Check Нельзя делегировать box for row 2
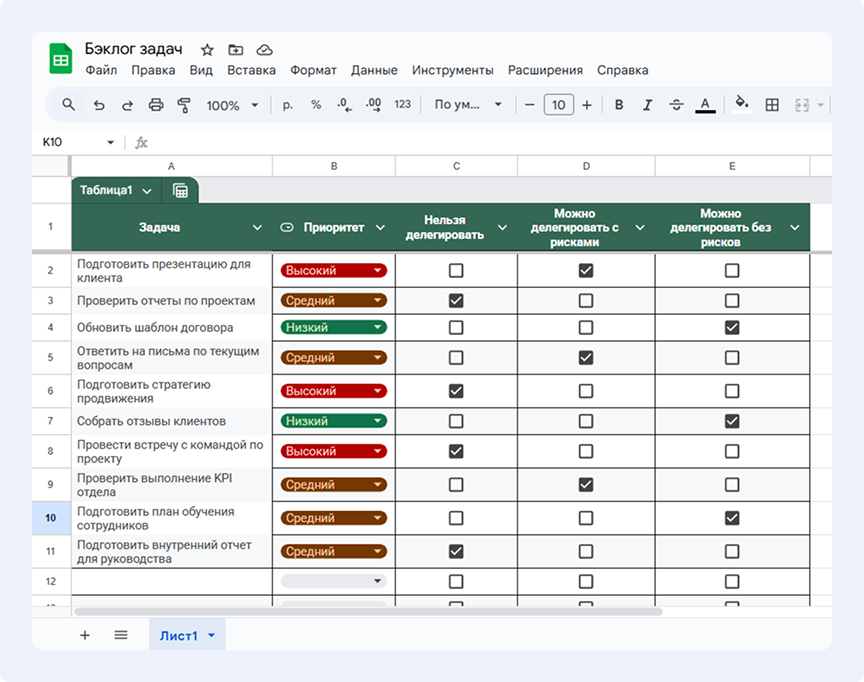The height and width of the screenshot is (682, 864). [456, 270]
